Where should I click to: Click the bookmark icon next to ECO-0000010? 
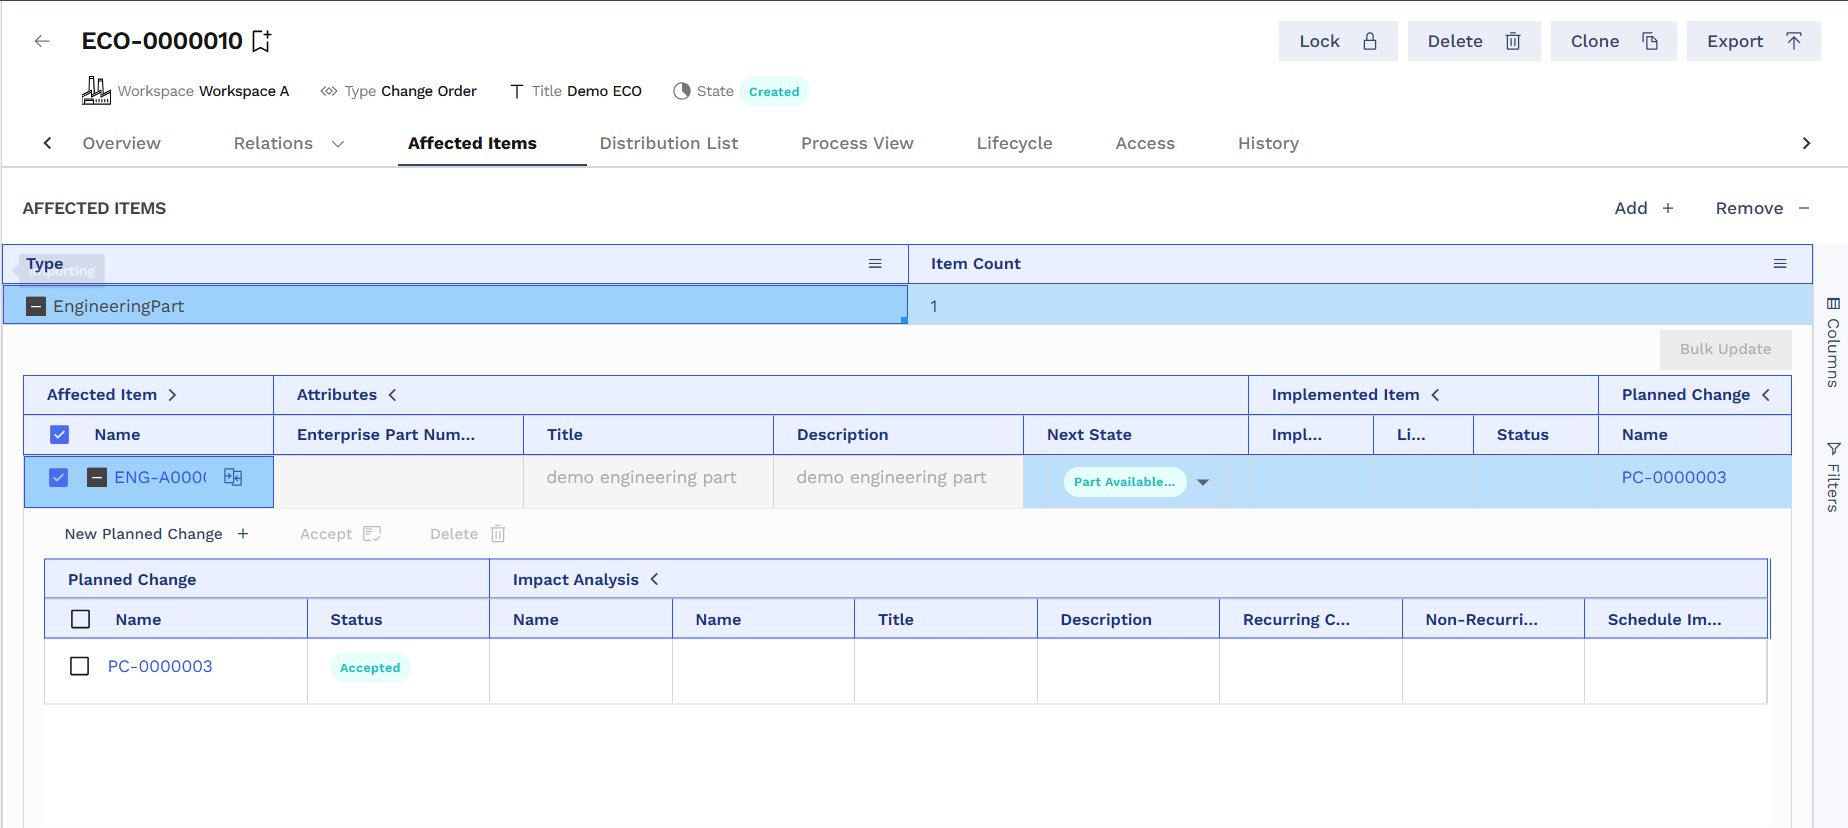tap(261, 41)
